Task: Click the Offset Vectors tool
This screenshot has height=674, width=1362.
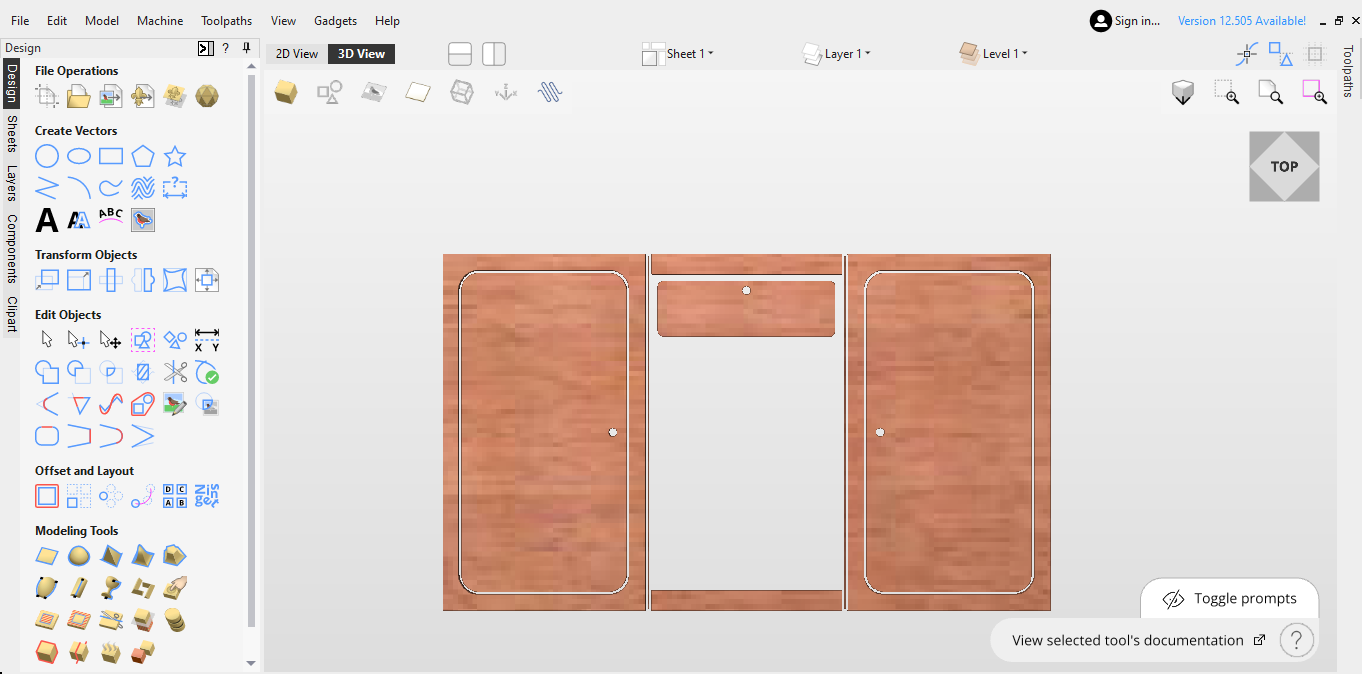Action: [47, 496]
